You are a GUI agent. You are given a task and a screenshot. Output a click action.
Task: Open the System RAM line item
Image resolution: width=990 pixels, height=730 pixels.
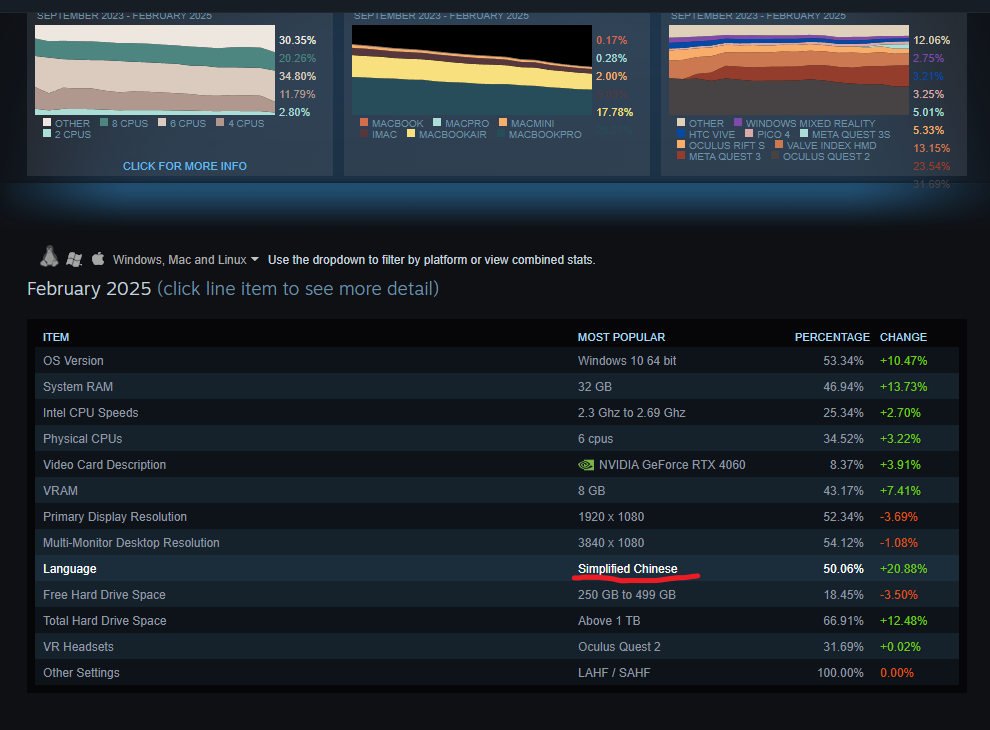[x=496, y=386]
